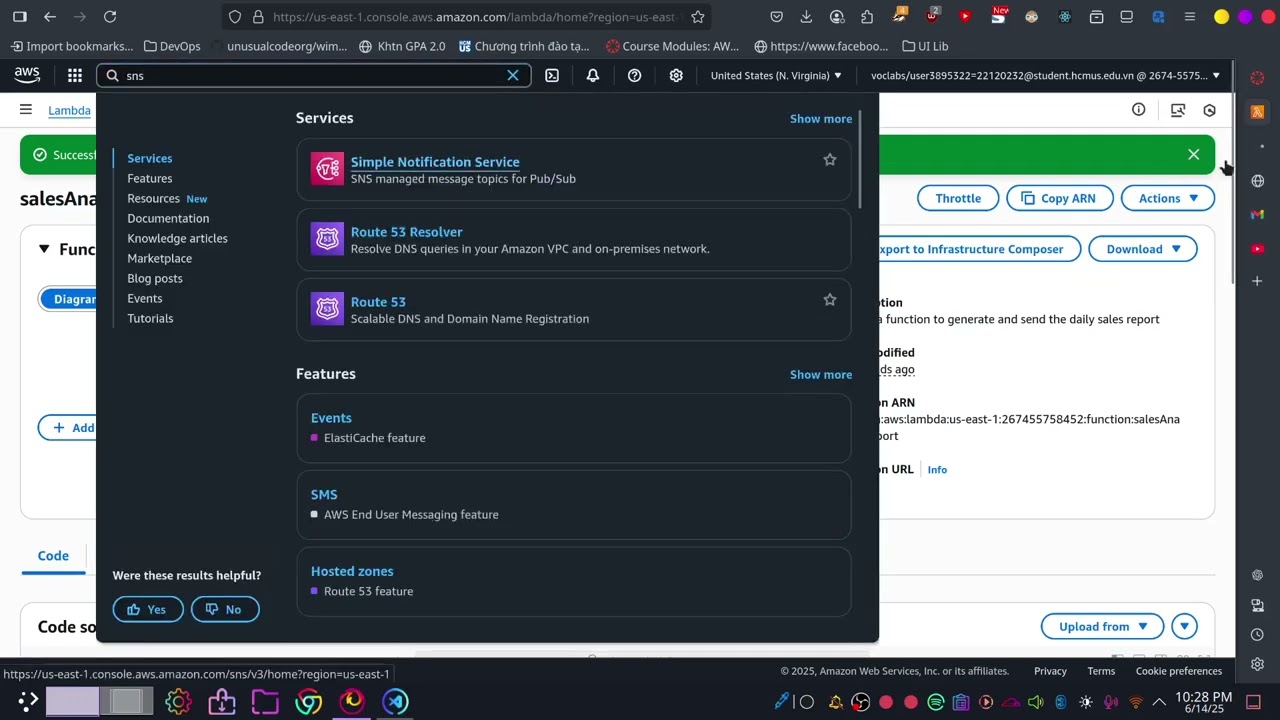Select the Lambda tab in browser sidebar
Screen dimensions: 1280x720
(1257, 112)
